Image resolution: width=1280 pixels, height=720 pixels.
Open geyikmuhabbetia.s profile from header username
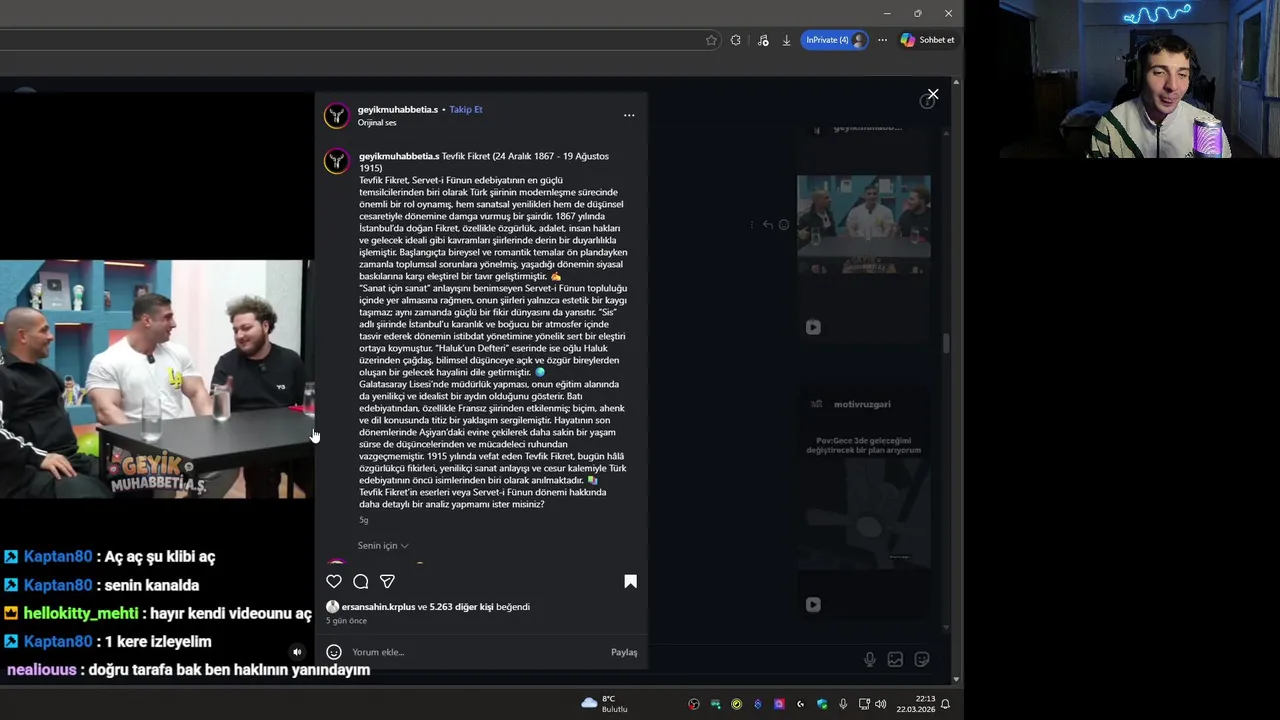[x=398, y=109]
